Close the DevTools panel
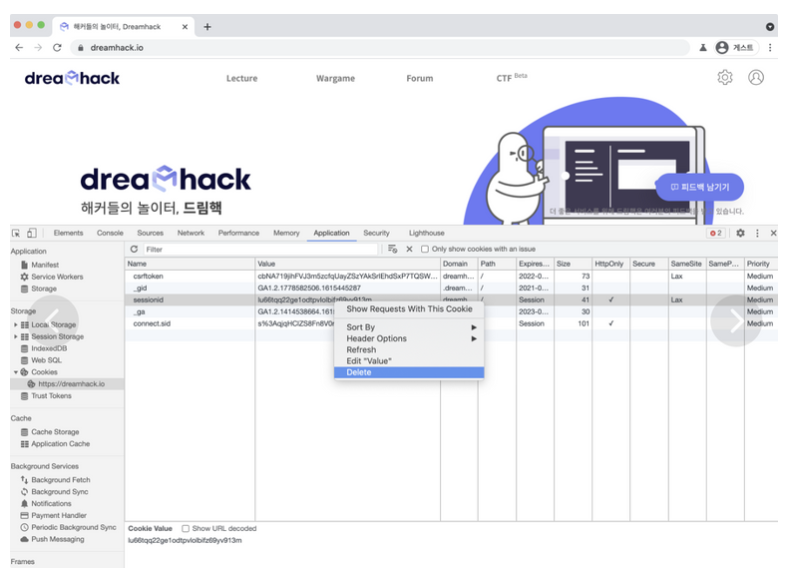800x586 pixels. pos(773,233)
